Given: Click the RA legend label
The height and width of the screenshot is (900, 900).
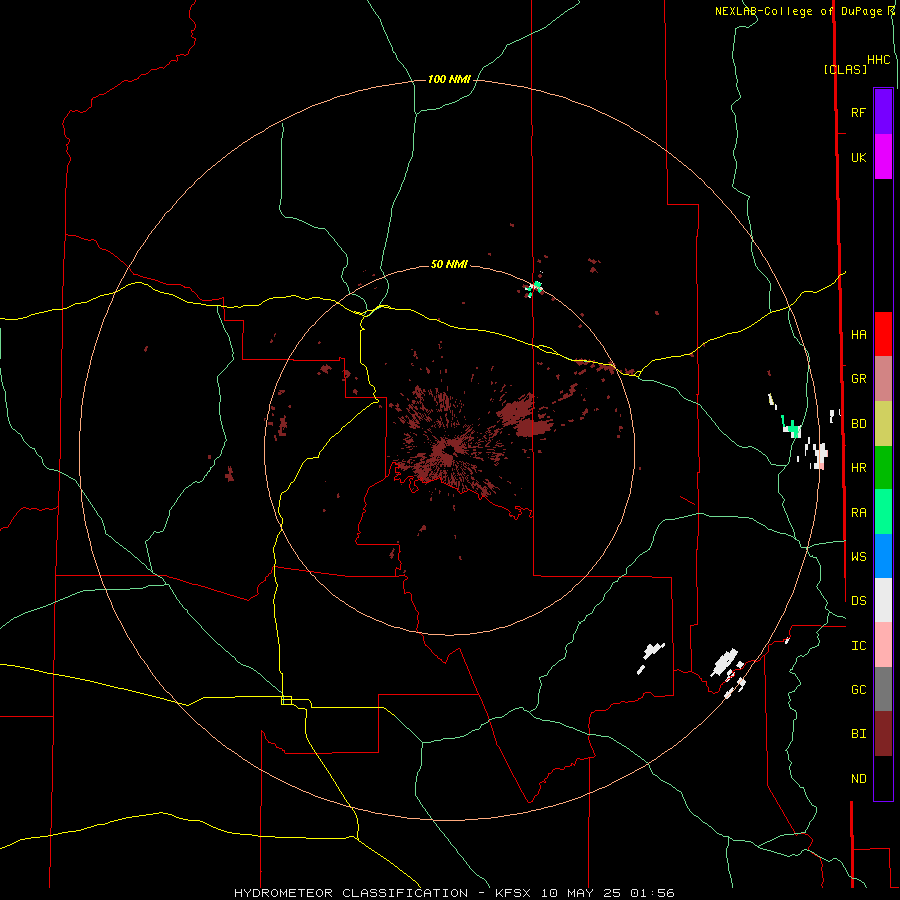Looking at the screenshot, I should [858, 513].
